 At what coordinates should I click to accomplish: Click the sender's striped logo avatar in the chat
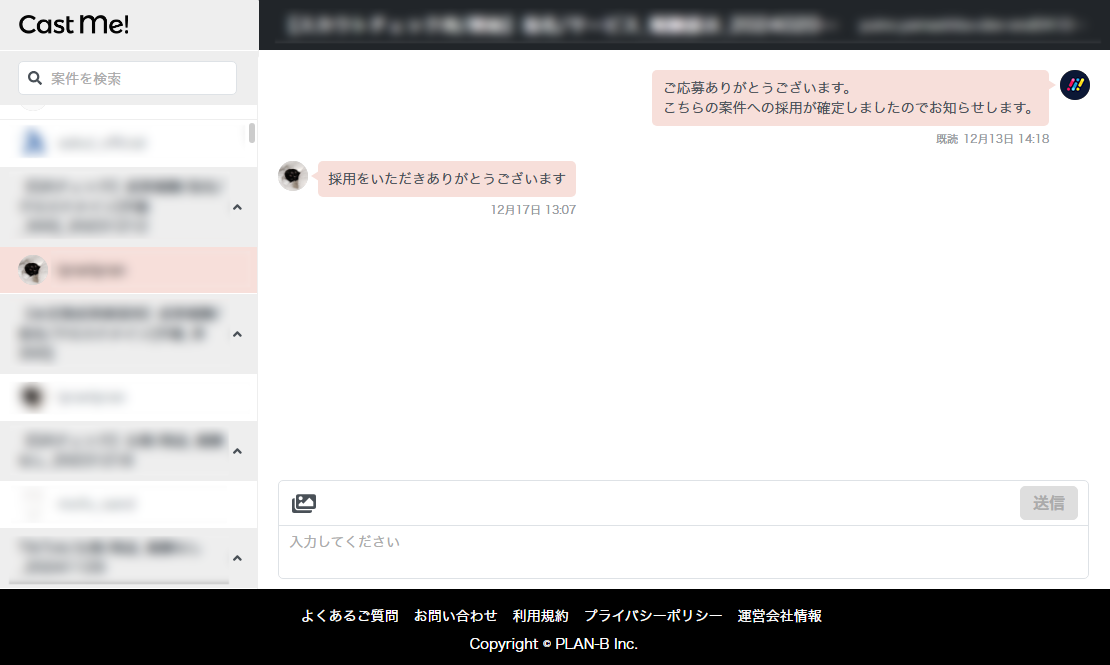click(x=1075, y=86)
